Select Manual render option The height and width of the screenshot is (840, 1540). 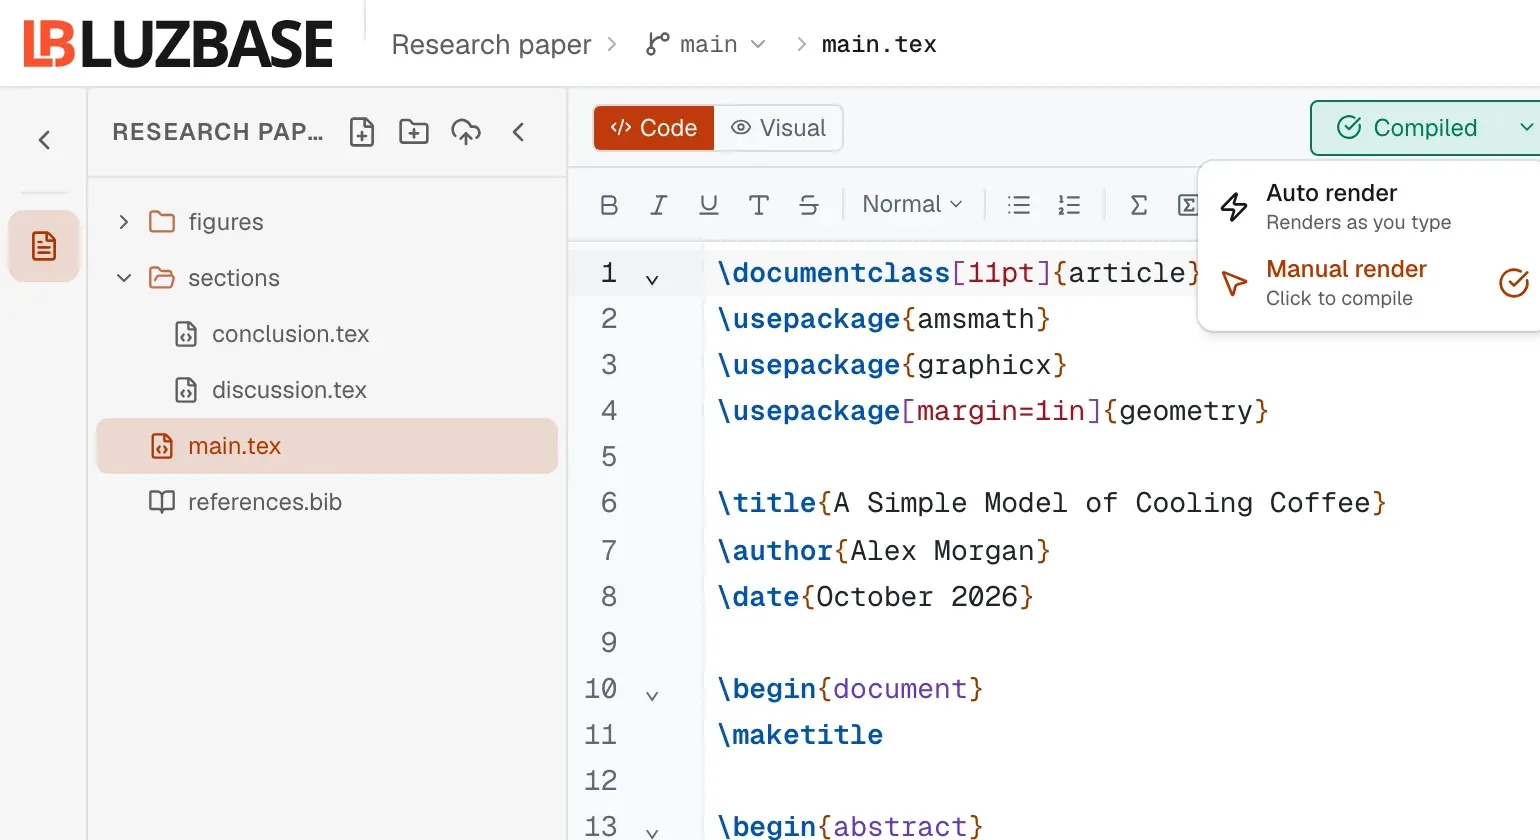1368,283
